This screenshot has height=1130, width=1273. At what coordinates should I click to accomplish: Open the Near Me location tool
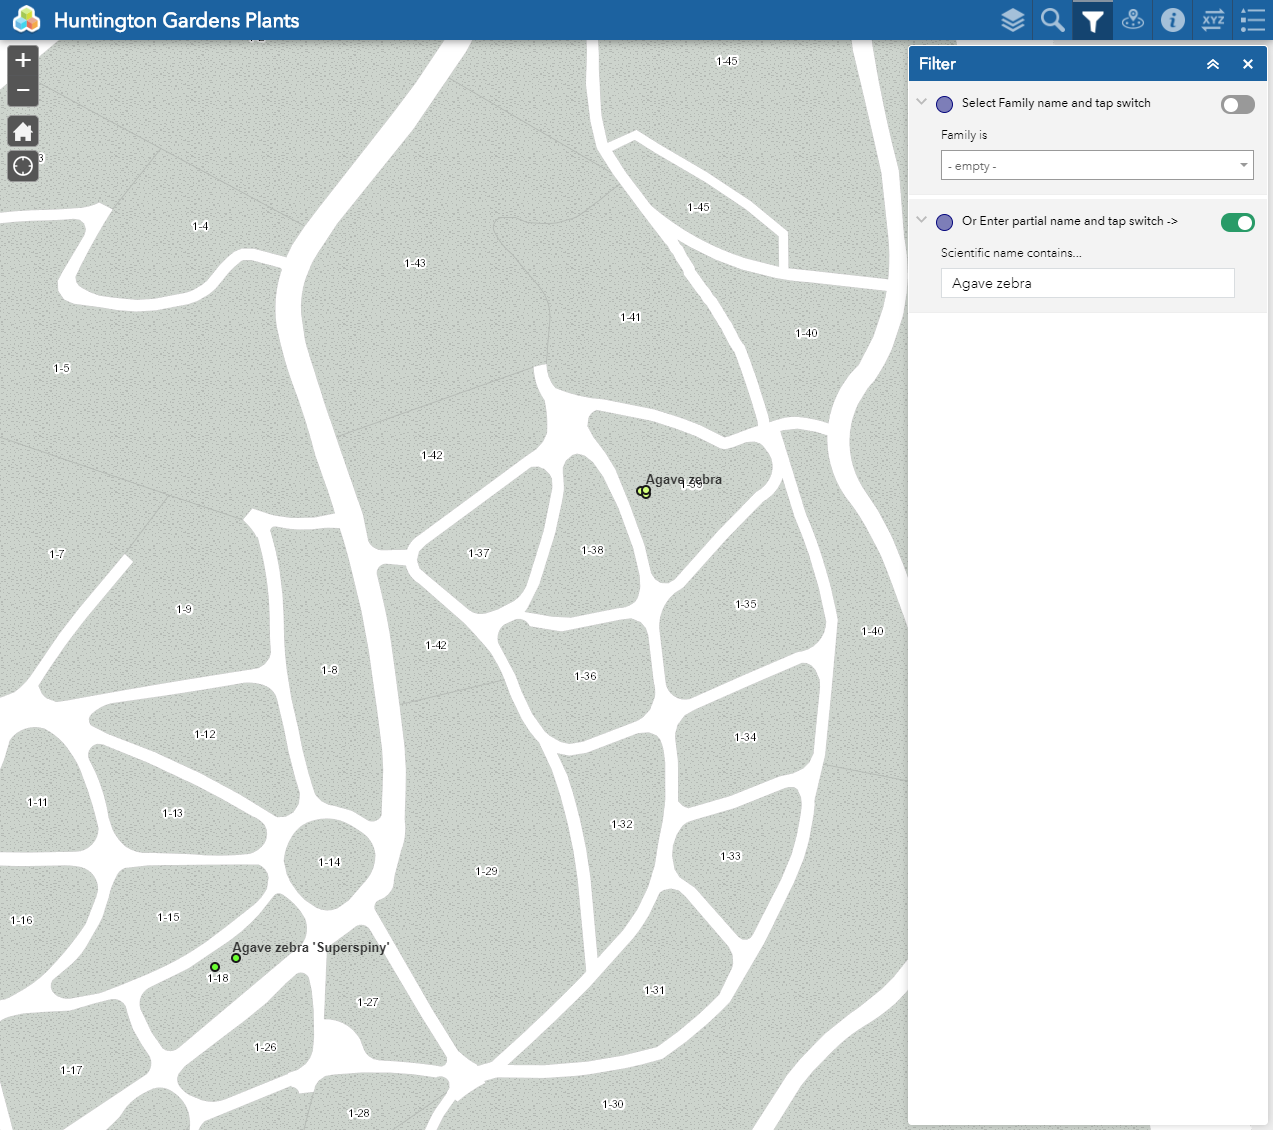tap(1132, 20)
